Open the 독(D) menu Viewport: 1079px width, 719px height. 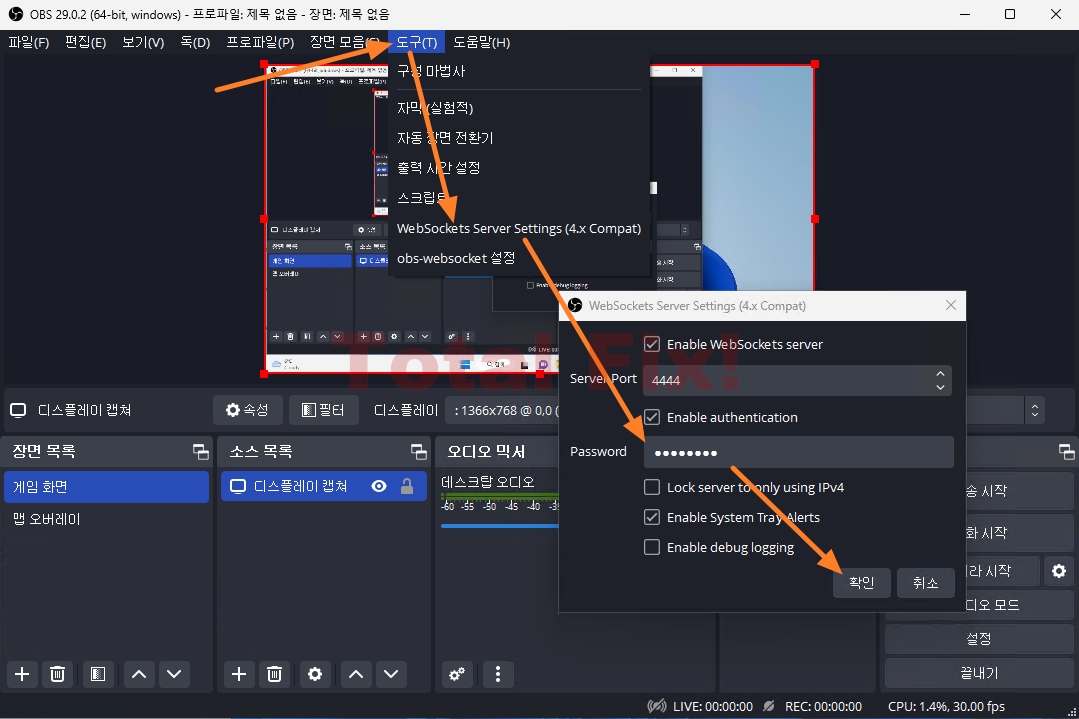click(195, 43)
